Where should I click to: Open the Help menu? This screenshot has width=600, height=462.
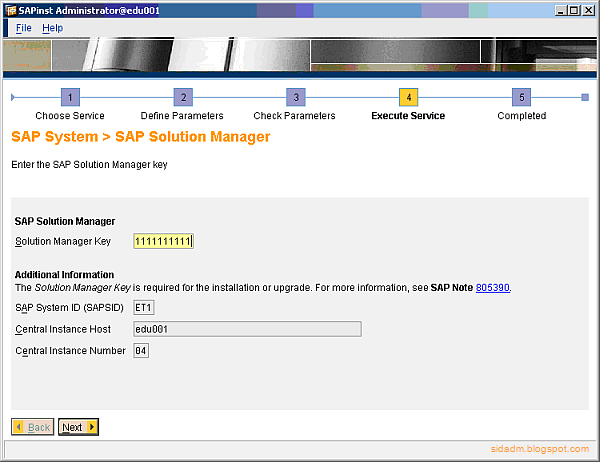[52, 28]
